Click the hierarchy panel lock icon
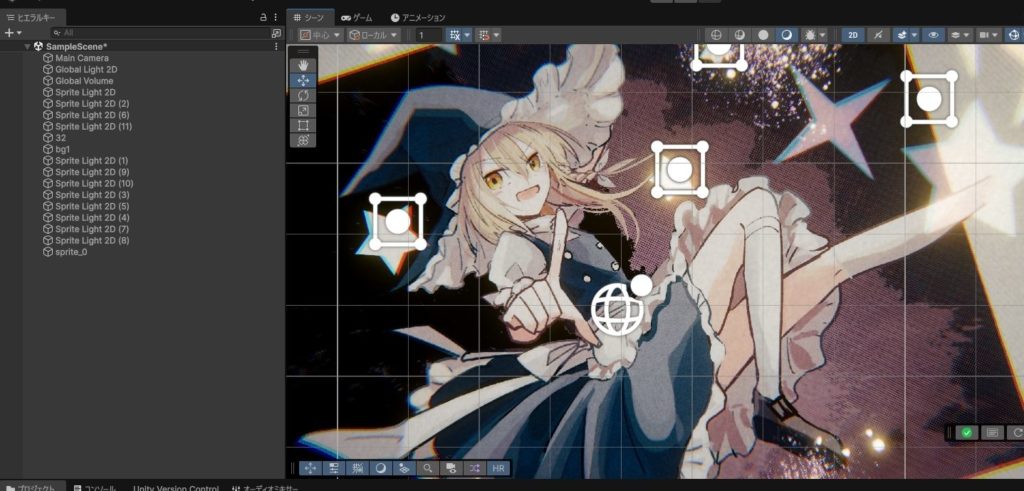1024x491 pixels. (263, 17)
